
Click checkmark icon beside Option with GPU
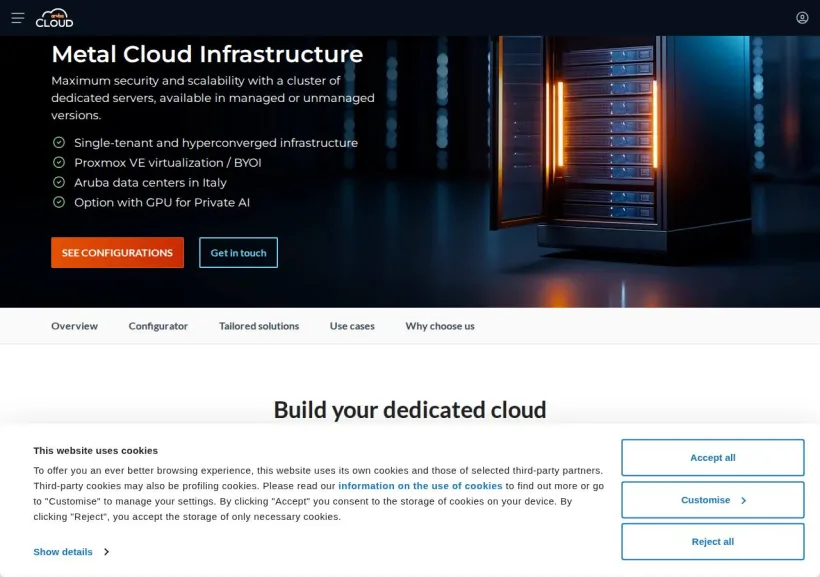click(x=59, y=202)
